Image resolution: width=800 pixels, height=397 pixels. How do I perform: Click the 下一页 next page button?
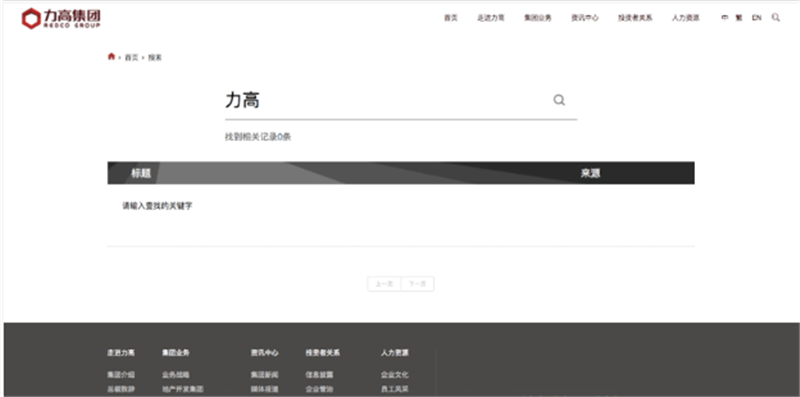point(417,284)
